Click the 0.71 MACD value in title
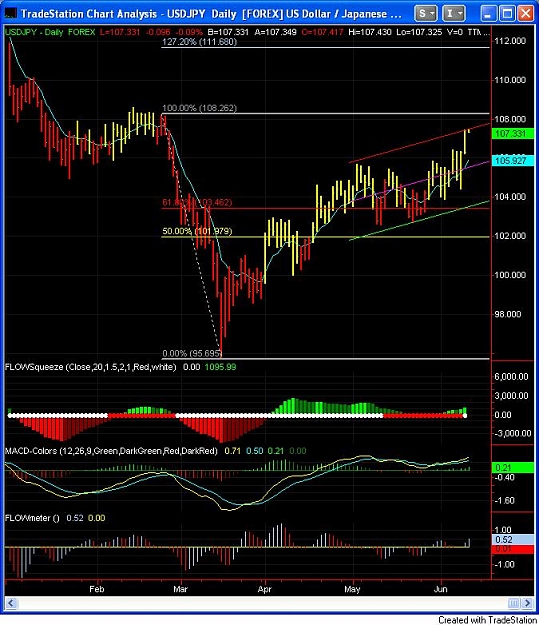 [x=232, y=451]
